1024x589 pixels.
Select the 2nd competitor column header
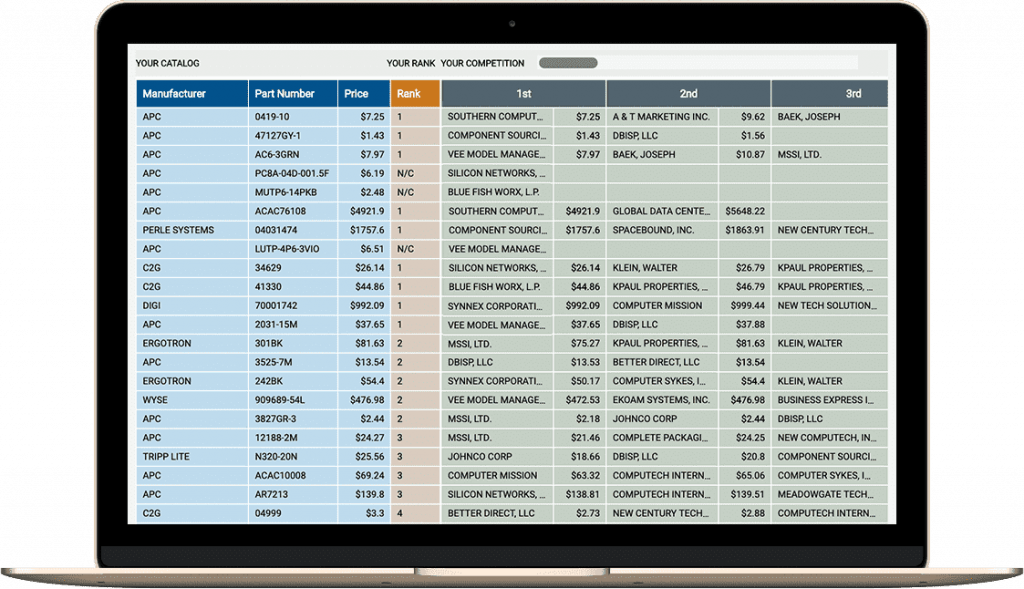click(688, 93)
